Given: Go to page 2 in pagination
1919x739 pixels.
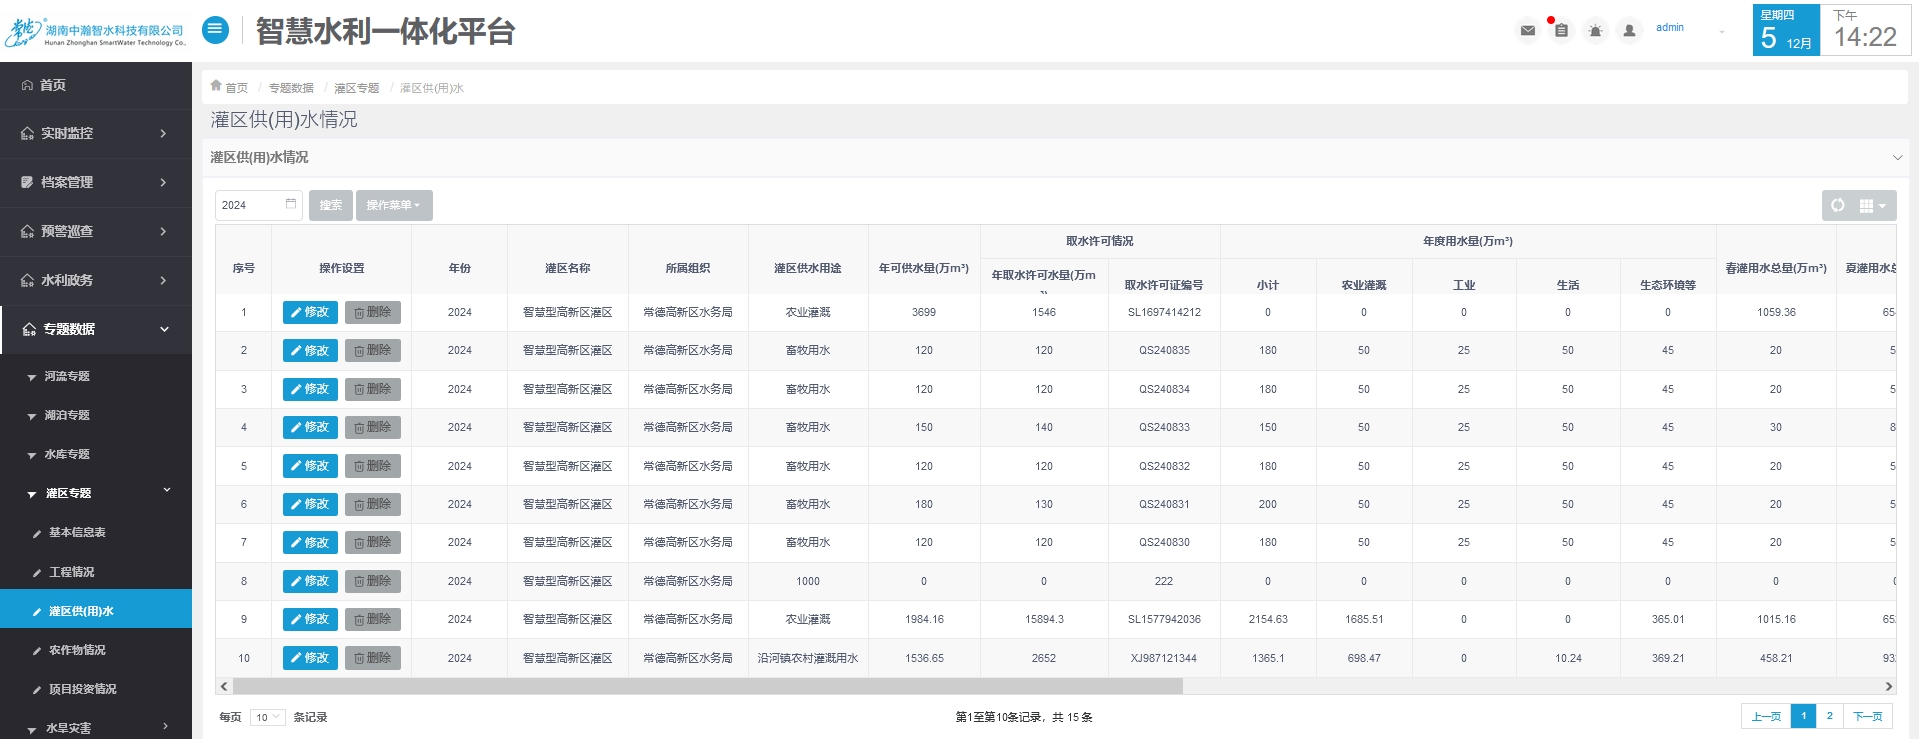Looking at the screenshot, I should [1829, 716].
